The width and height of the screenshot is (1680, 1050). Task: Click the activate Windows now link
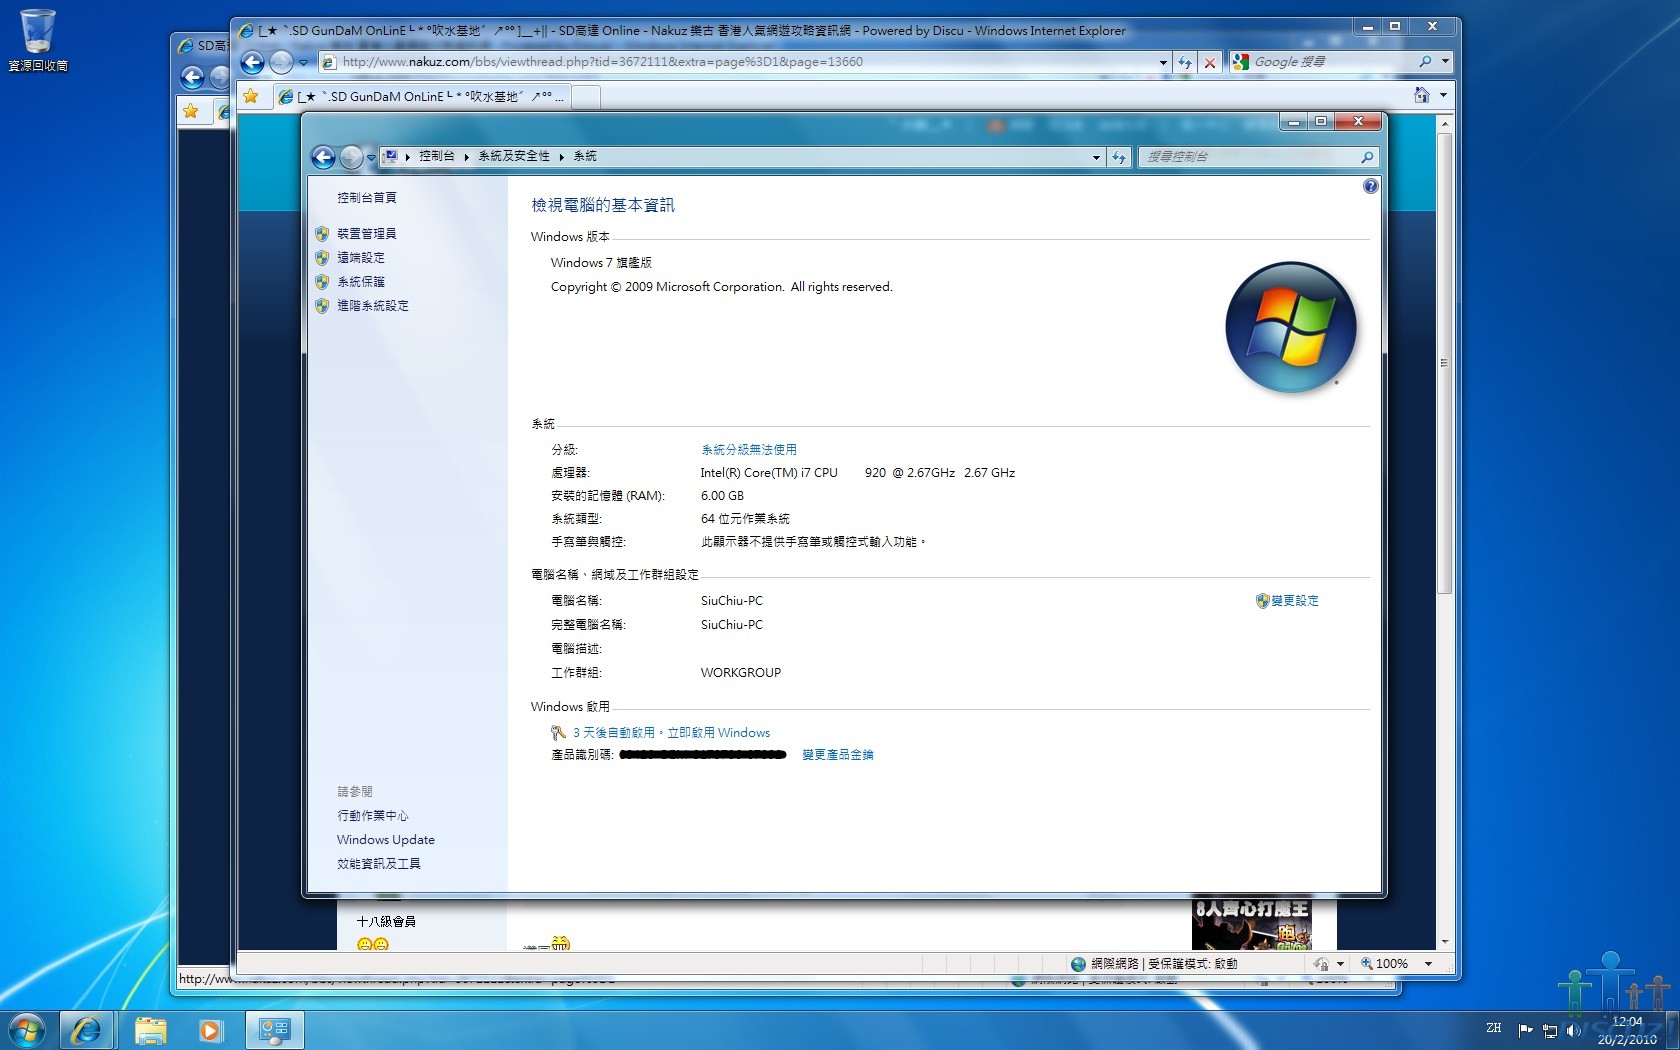tap(718, 733)
